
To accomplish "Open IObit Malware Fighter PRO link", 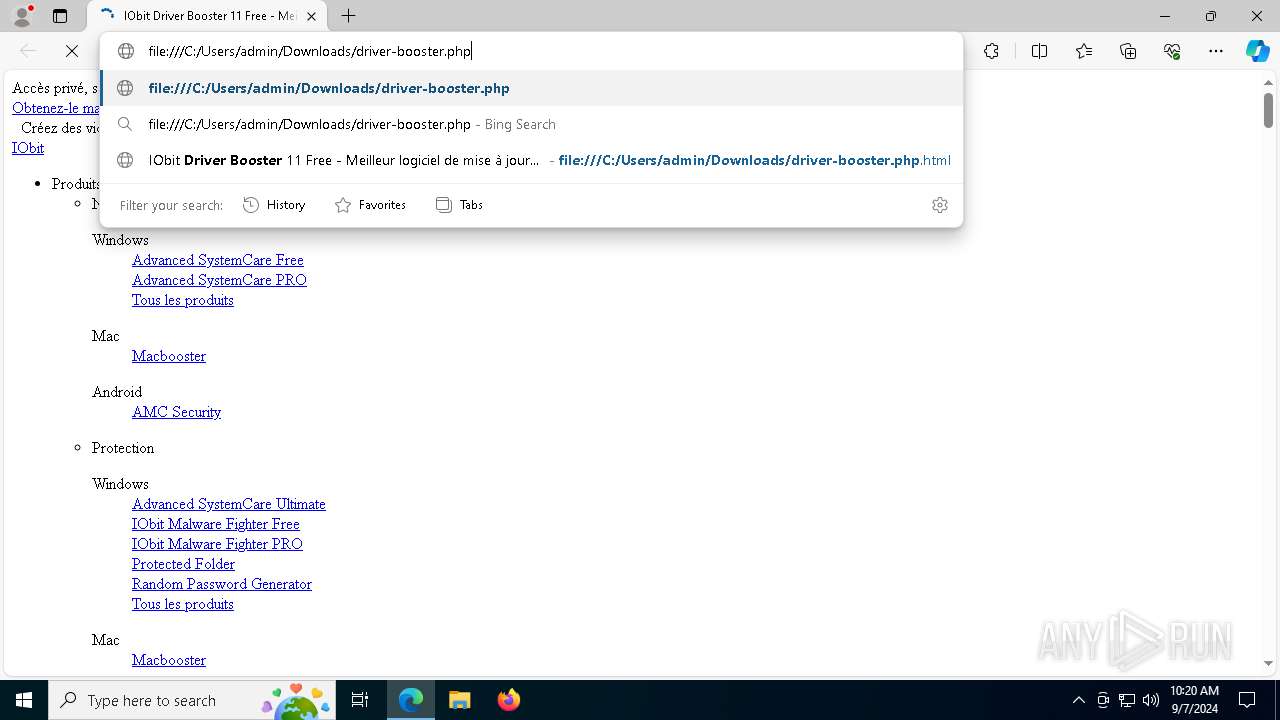I will [x=217, y=544].
